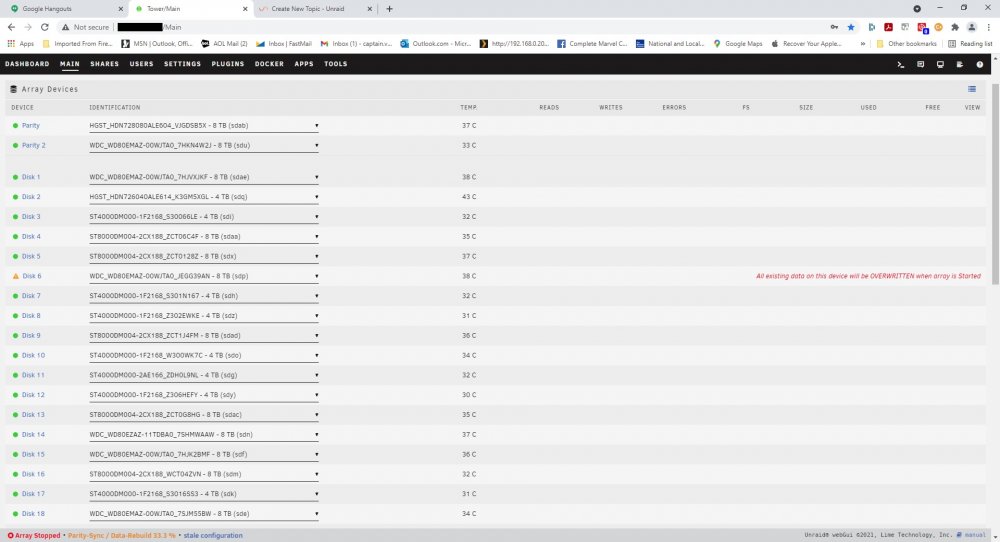This screenshot has height=542, width=1000.
Task: Click the warning triangle for Disk 6
Action: tap(16, 276)
